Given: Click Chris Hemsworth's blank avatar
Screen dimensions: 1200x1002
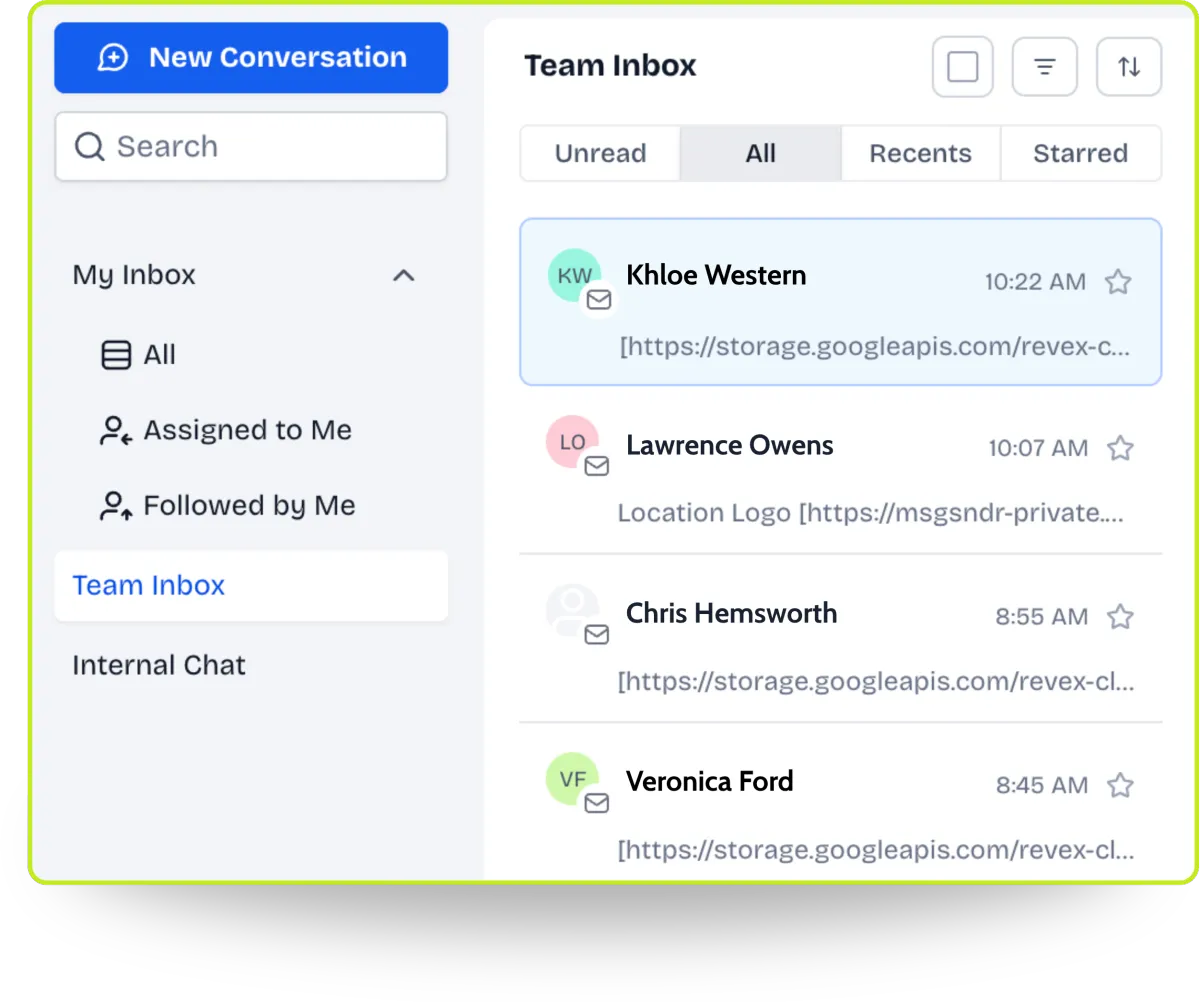Looking at the screenshot, I should [x=572, y=610].
